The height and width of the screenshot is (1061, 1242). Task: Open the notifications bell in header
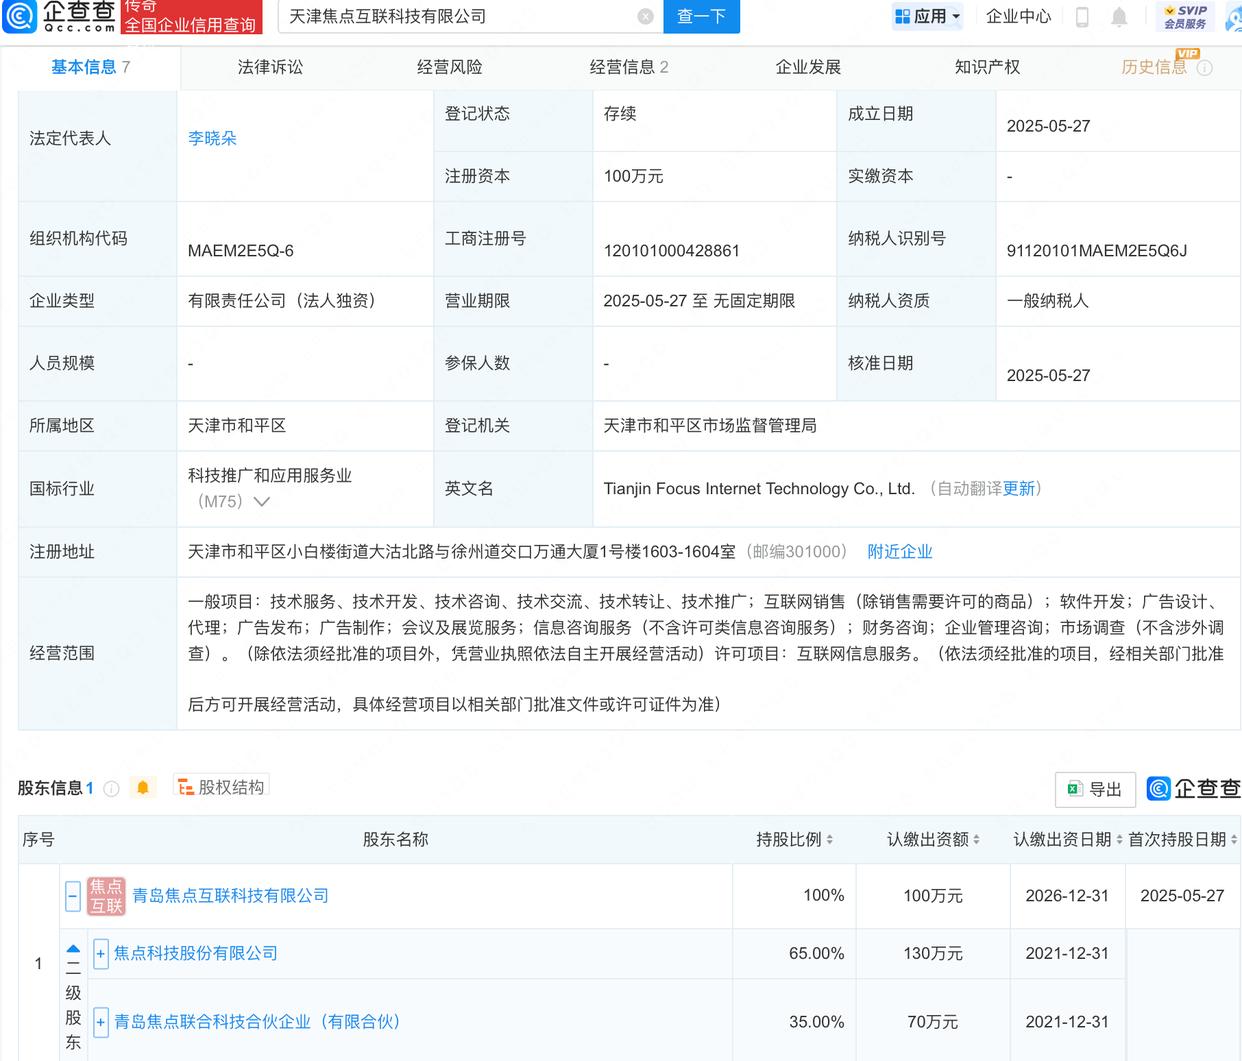coord(1119,17)
